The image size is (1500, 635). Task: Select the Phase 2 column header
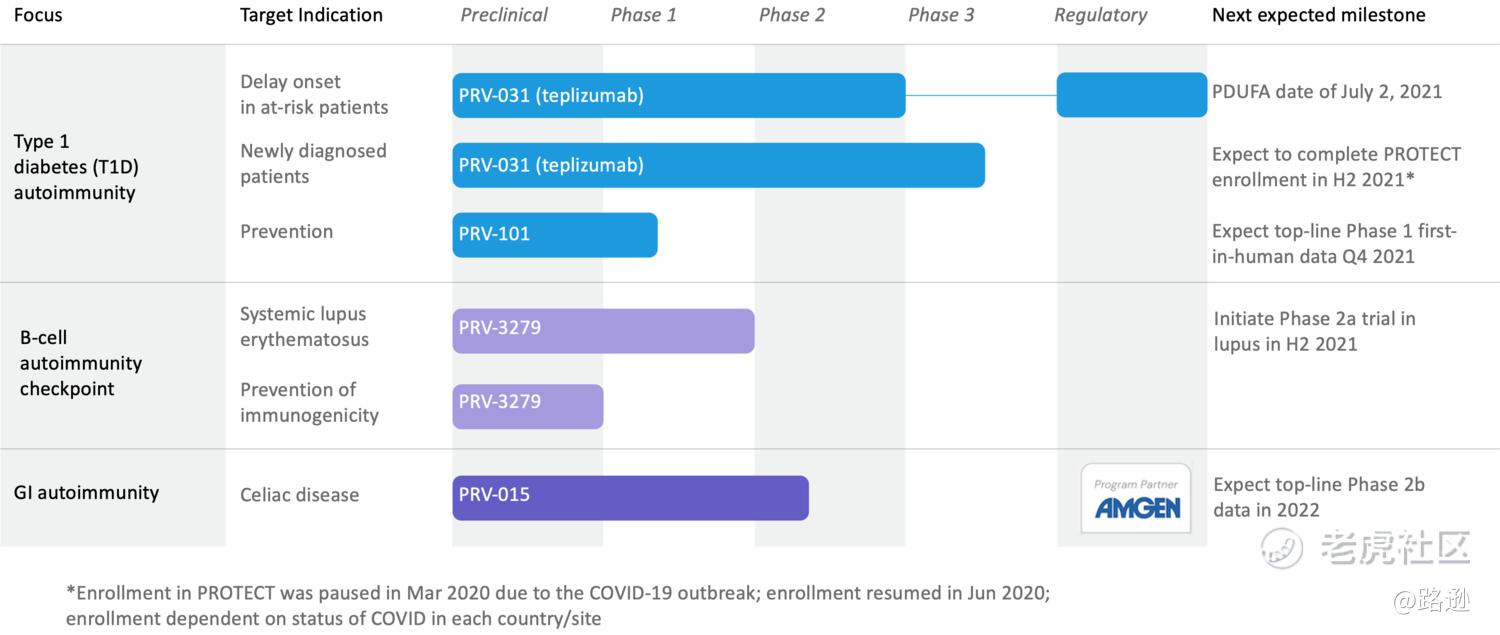pos(792,15)
